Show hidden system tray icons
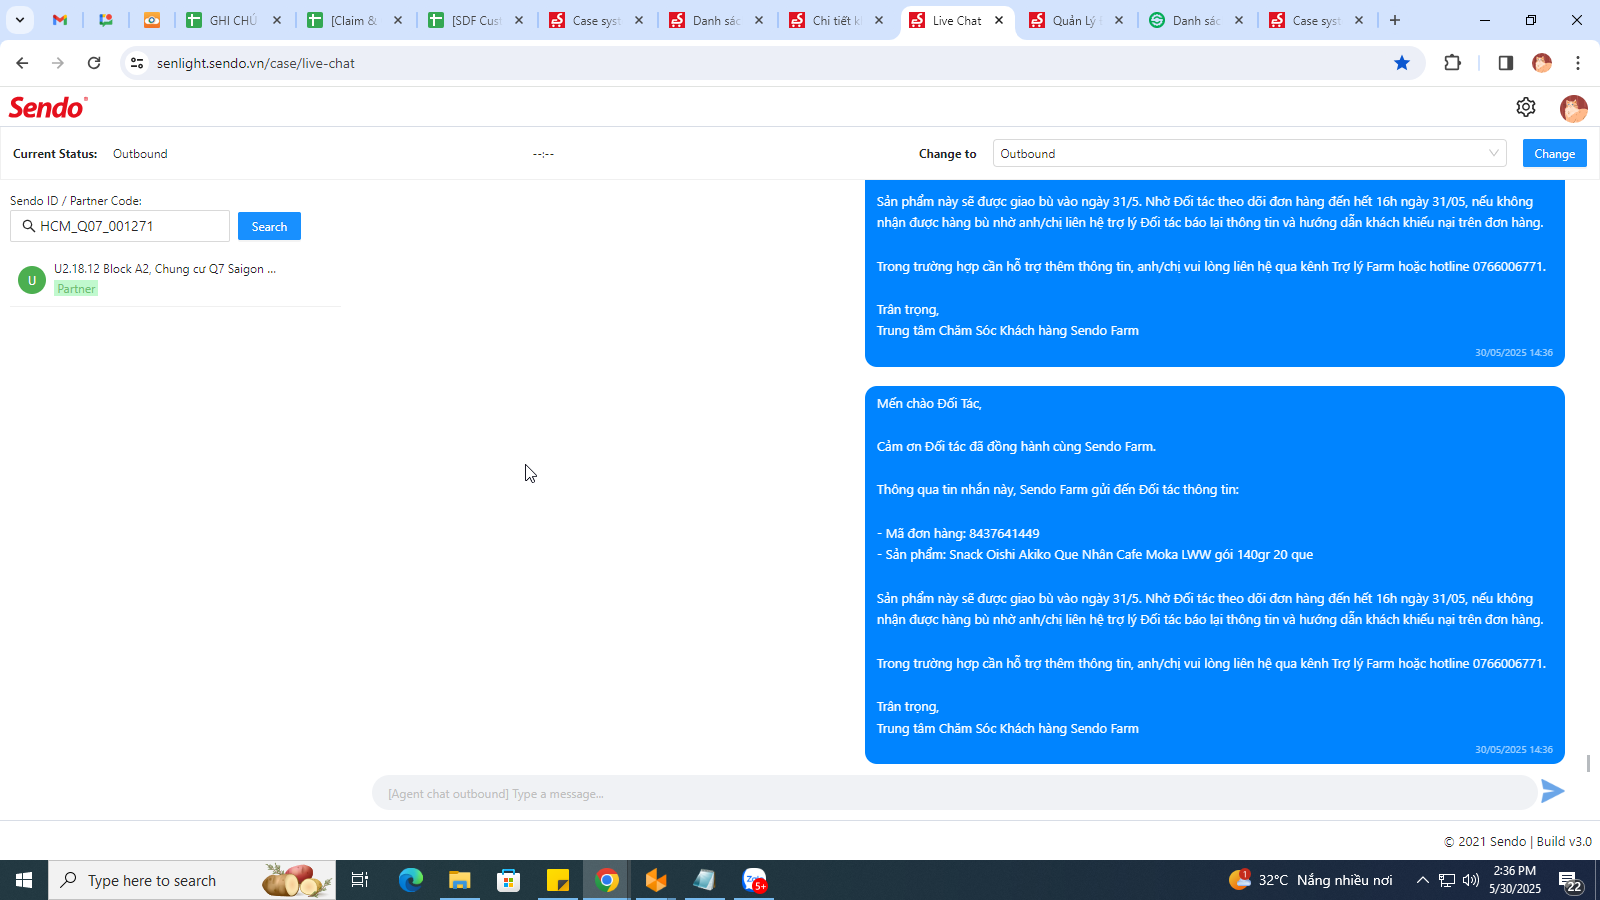Image resolution: width=1600 pixels, height=900 pixels. [1422, 880]
